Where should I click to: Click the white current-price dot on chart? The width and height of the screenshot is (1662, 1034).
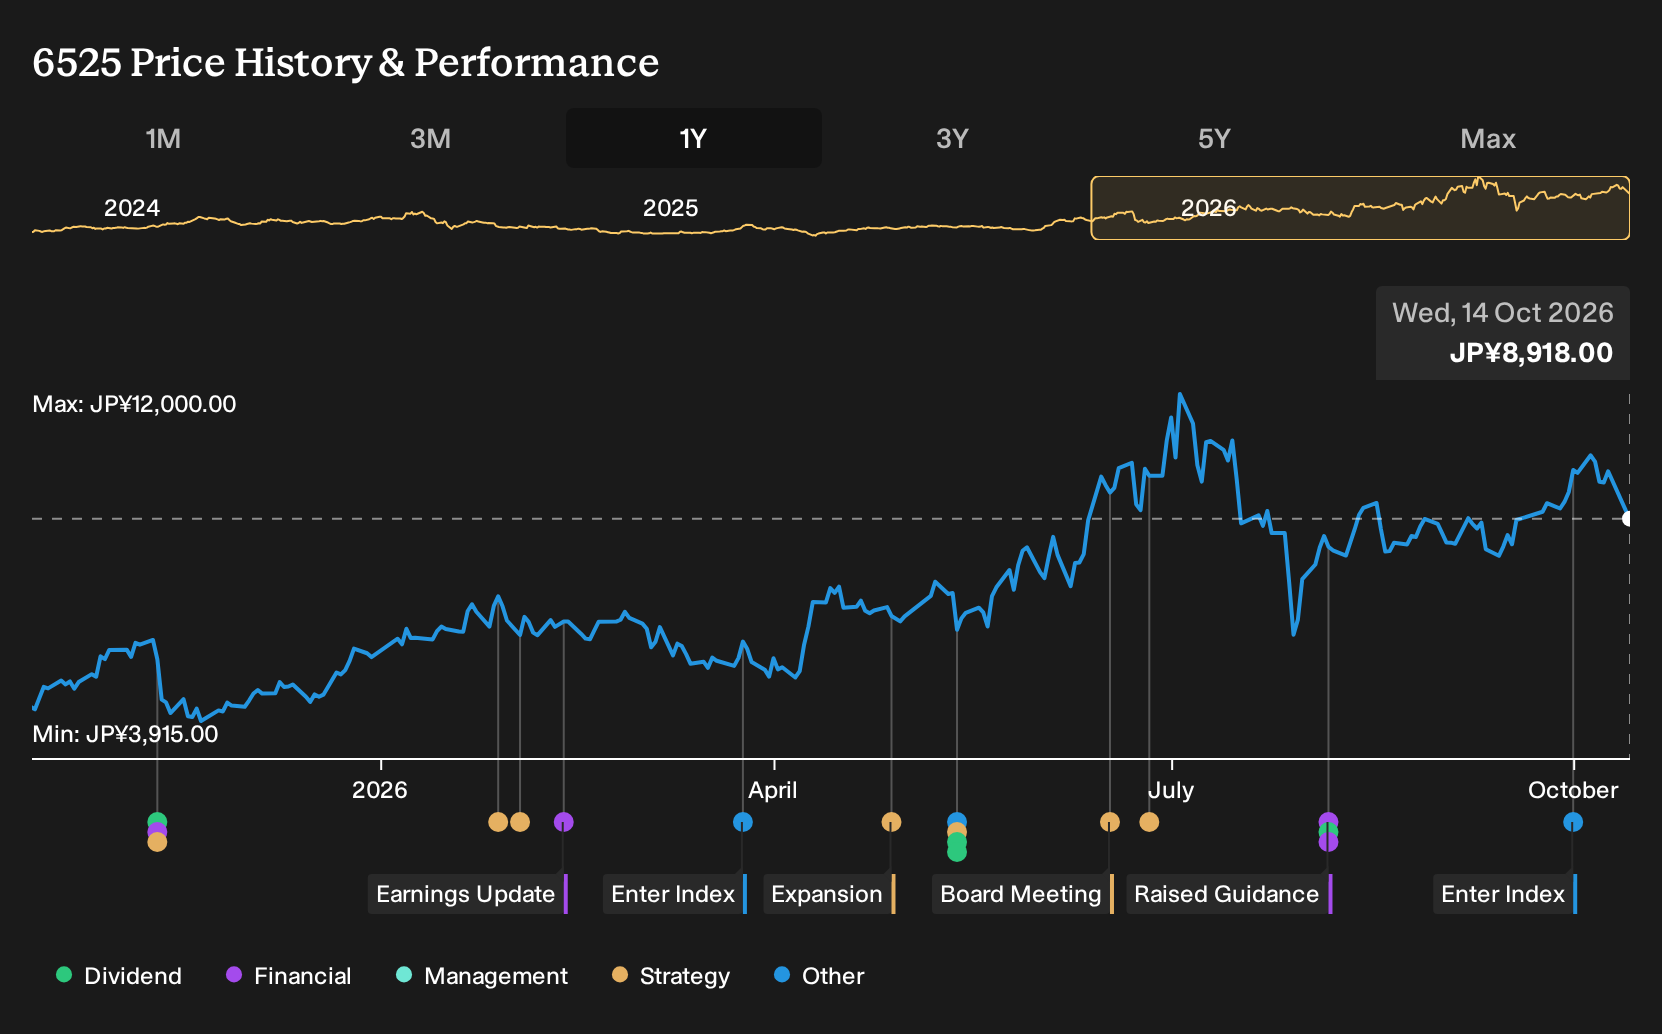point(1628,518)
